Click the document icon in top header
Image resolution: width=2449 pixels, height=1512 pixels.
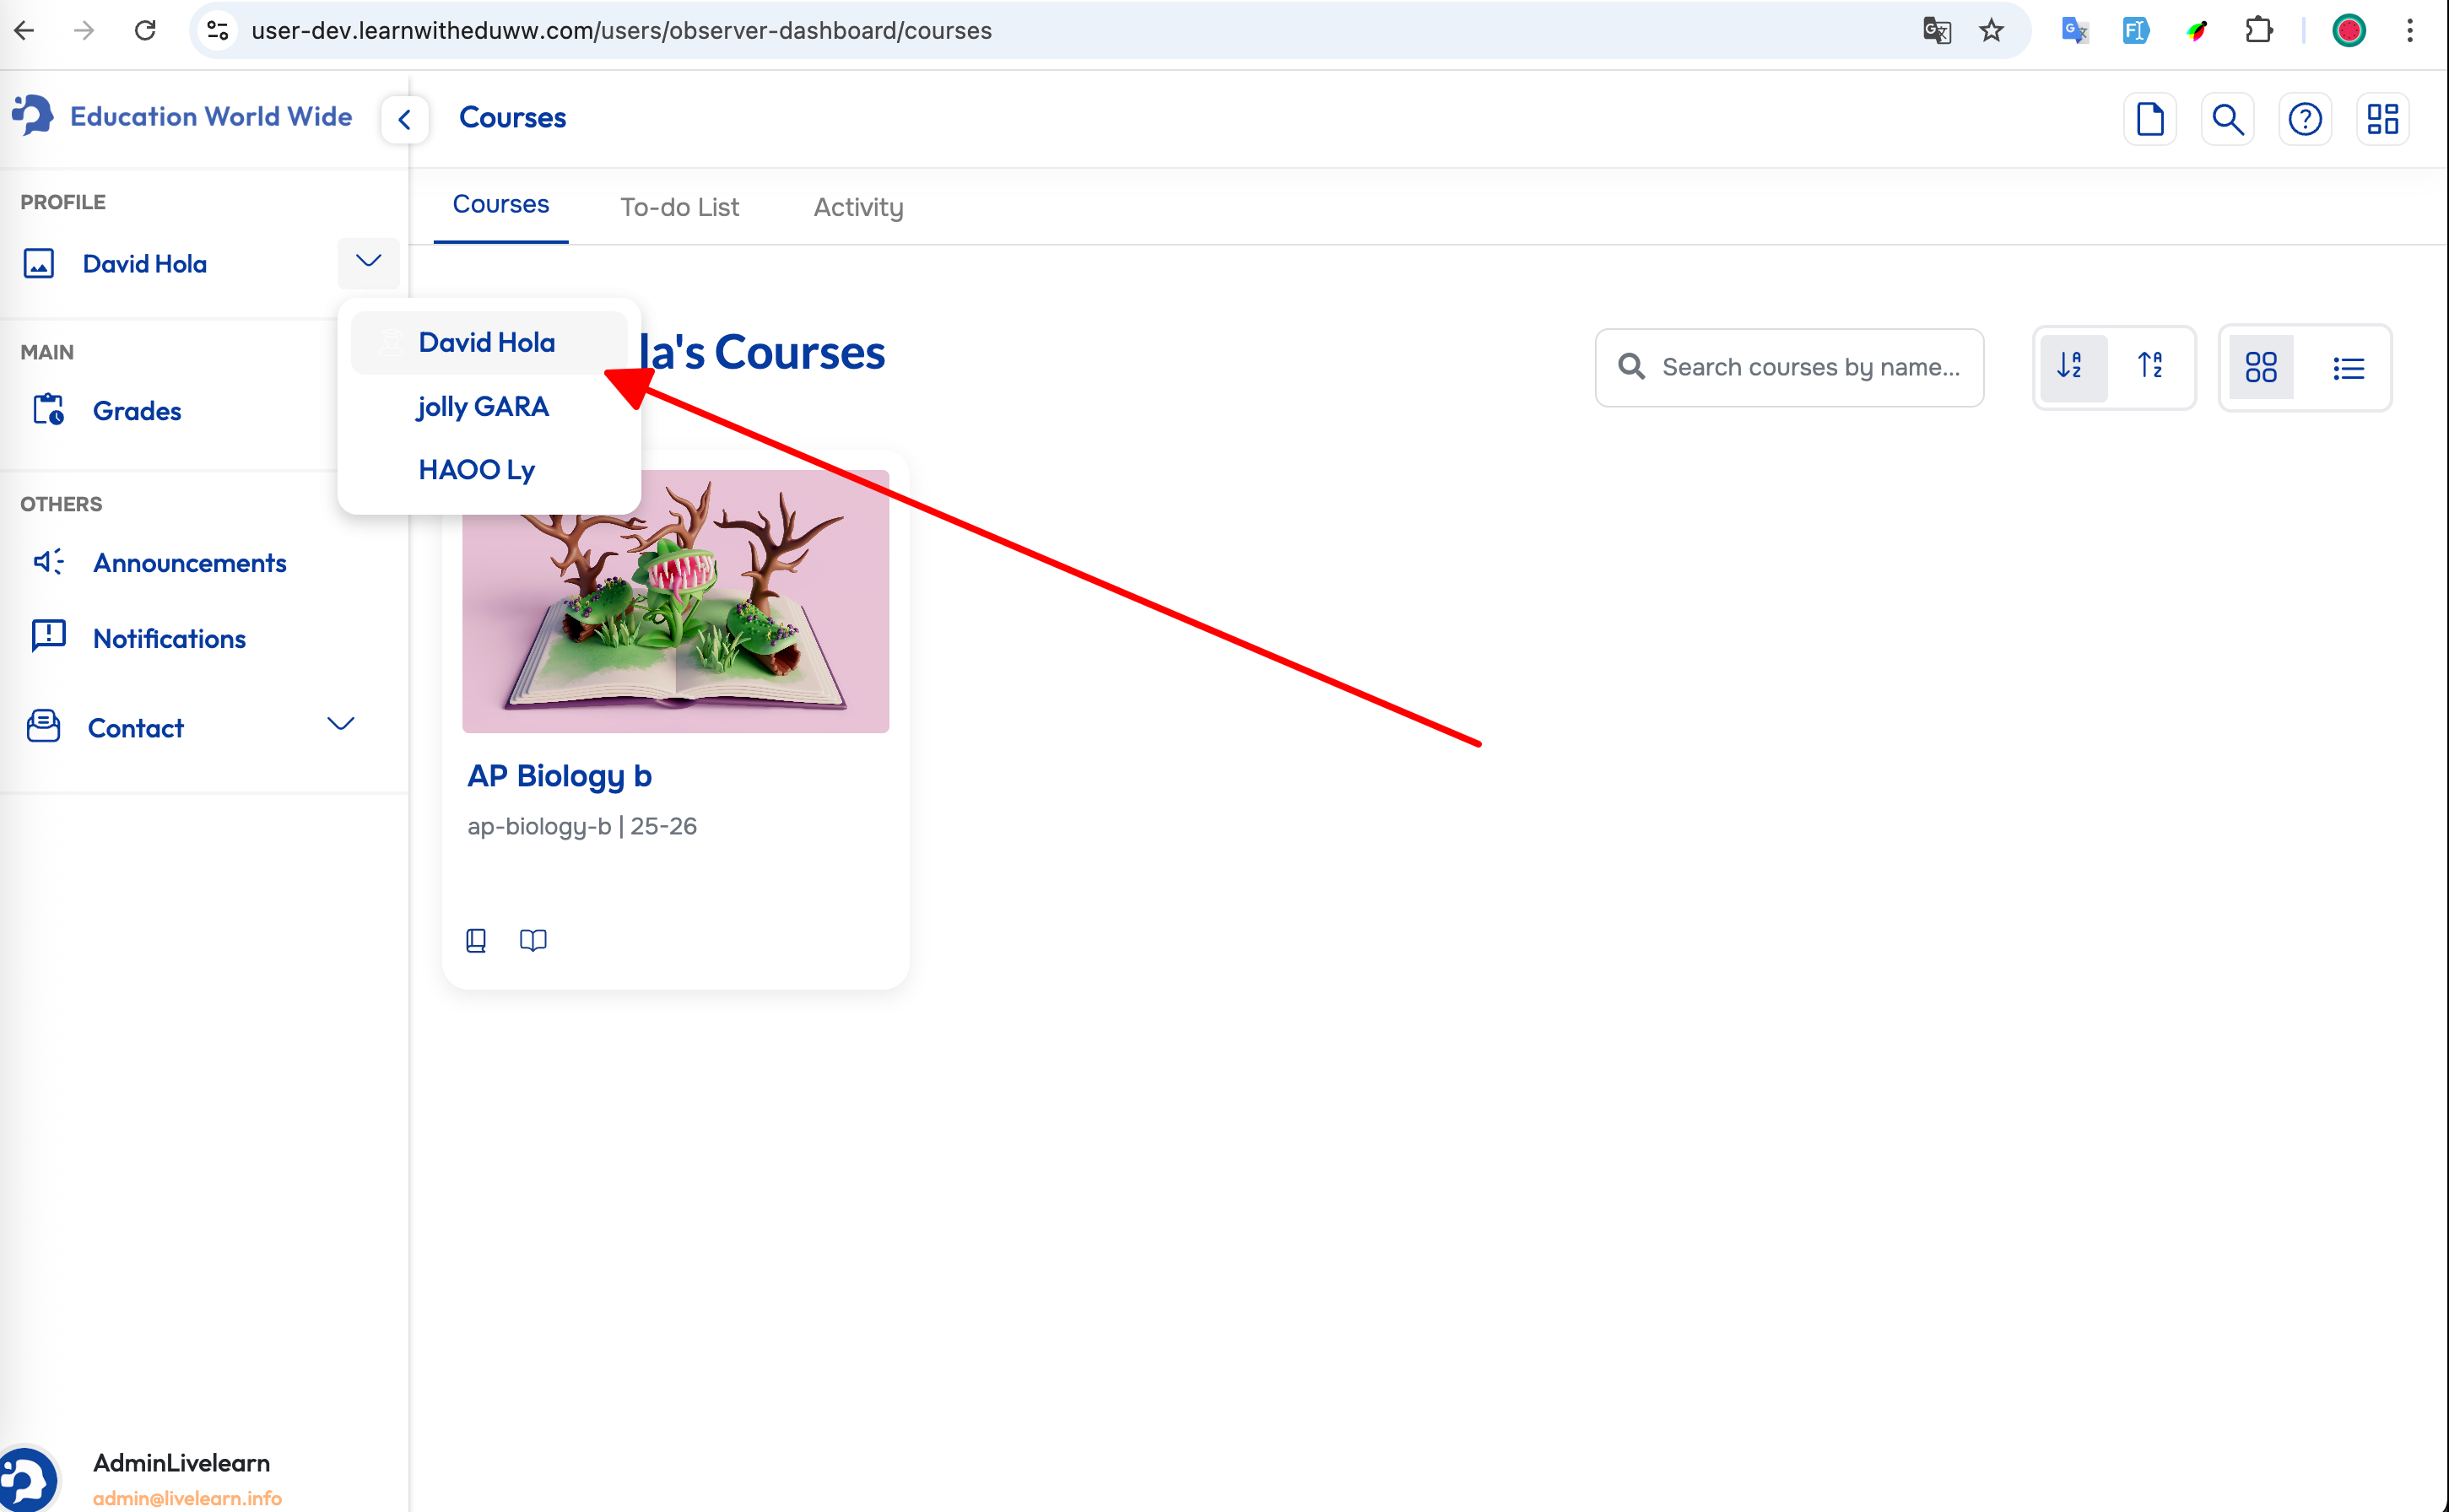(x=2149, y=119)
